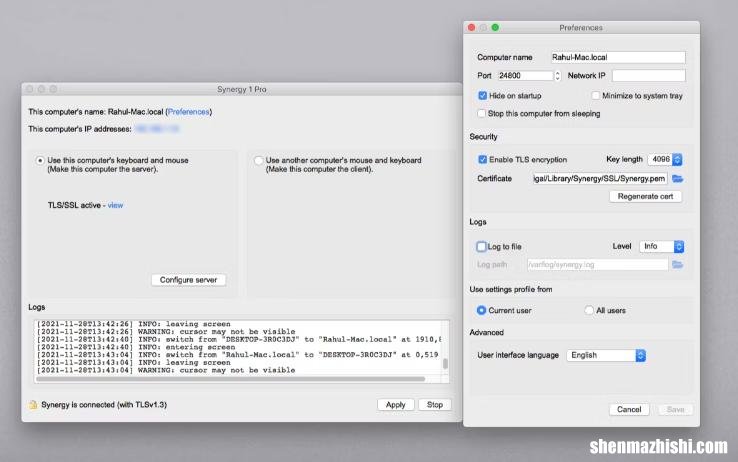738x462 pixels.
Task: Choose Use this computer's keyboard and mouse
Action: coord(40,160)
